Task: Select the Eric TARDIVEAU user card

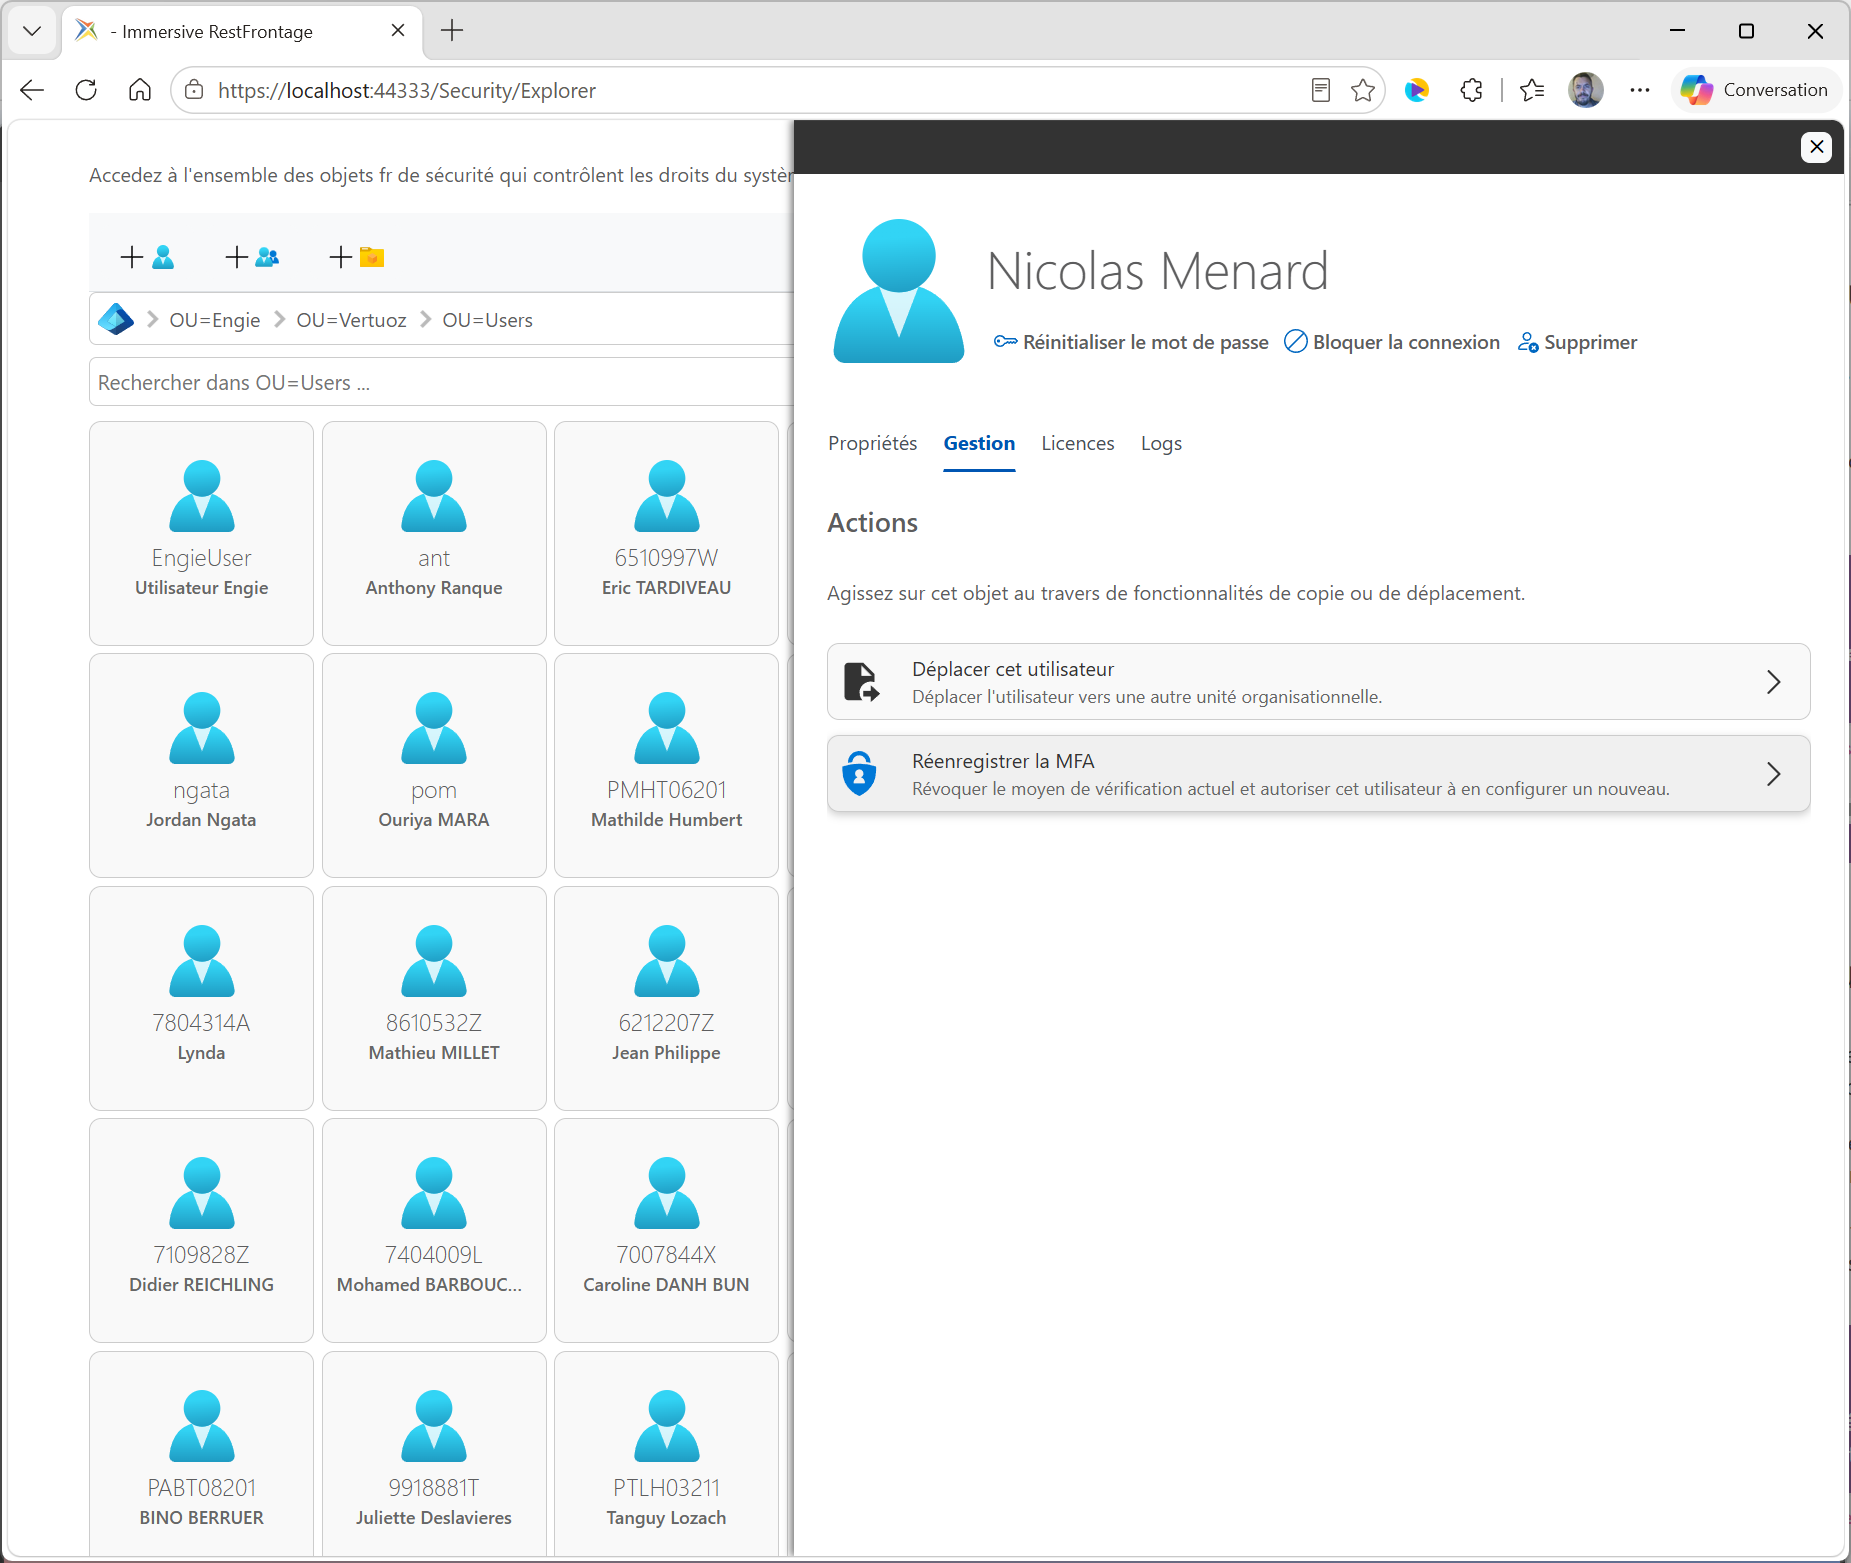Action: (x=666, y=533)
